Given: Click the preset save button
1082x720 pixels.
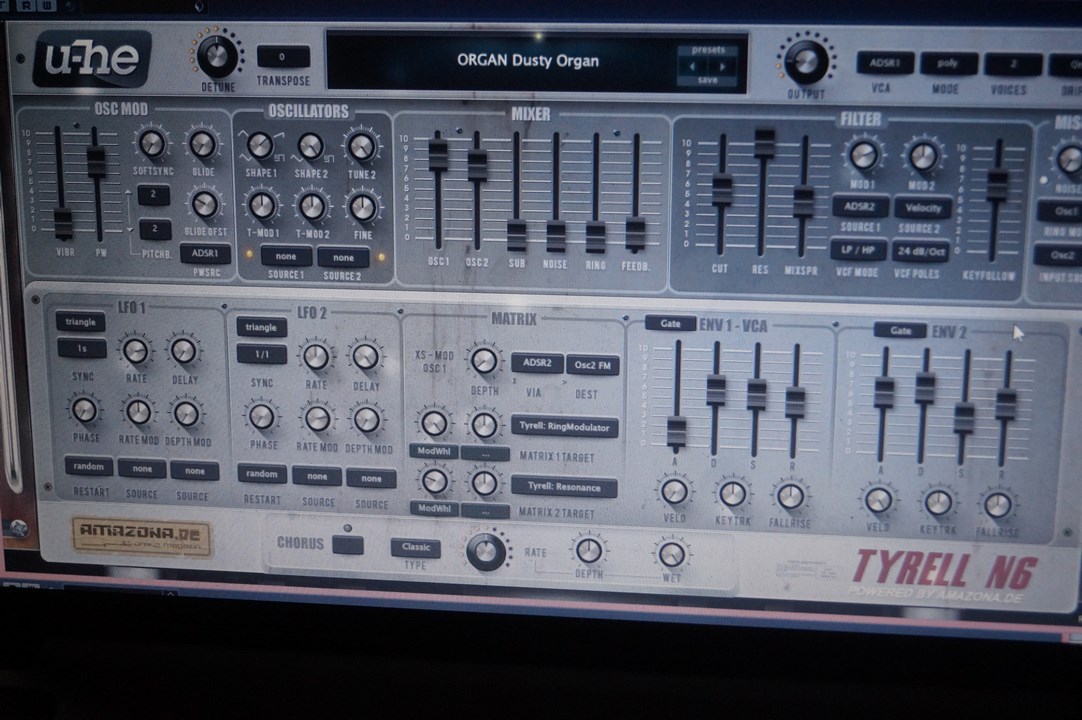Looking at the screenshot, I should pyautogui.click(x=708, y=81).
